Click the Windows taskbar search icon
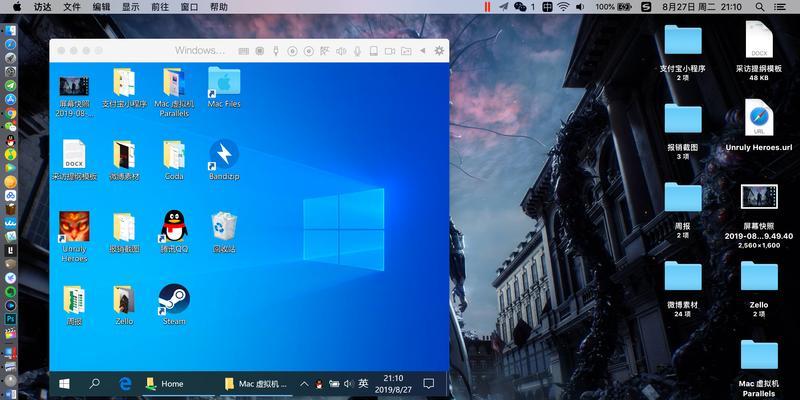The image size is (800, 400). click(95, 384)
